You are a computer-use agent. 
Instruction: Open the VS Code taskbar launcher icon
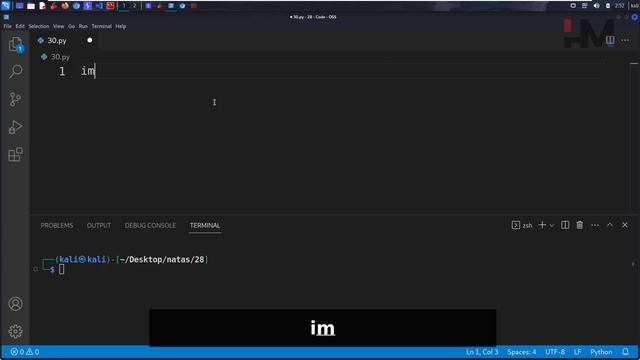click(x=99, y=6)
